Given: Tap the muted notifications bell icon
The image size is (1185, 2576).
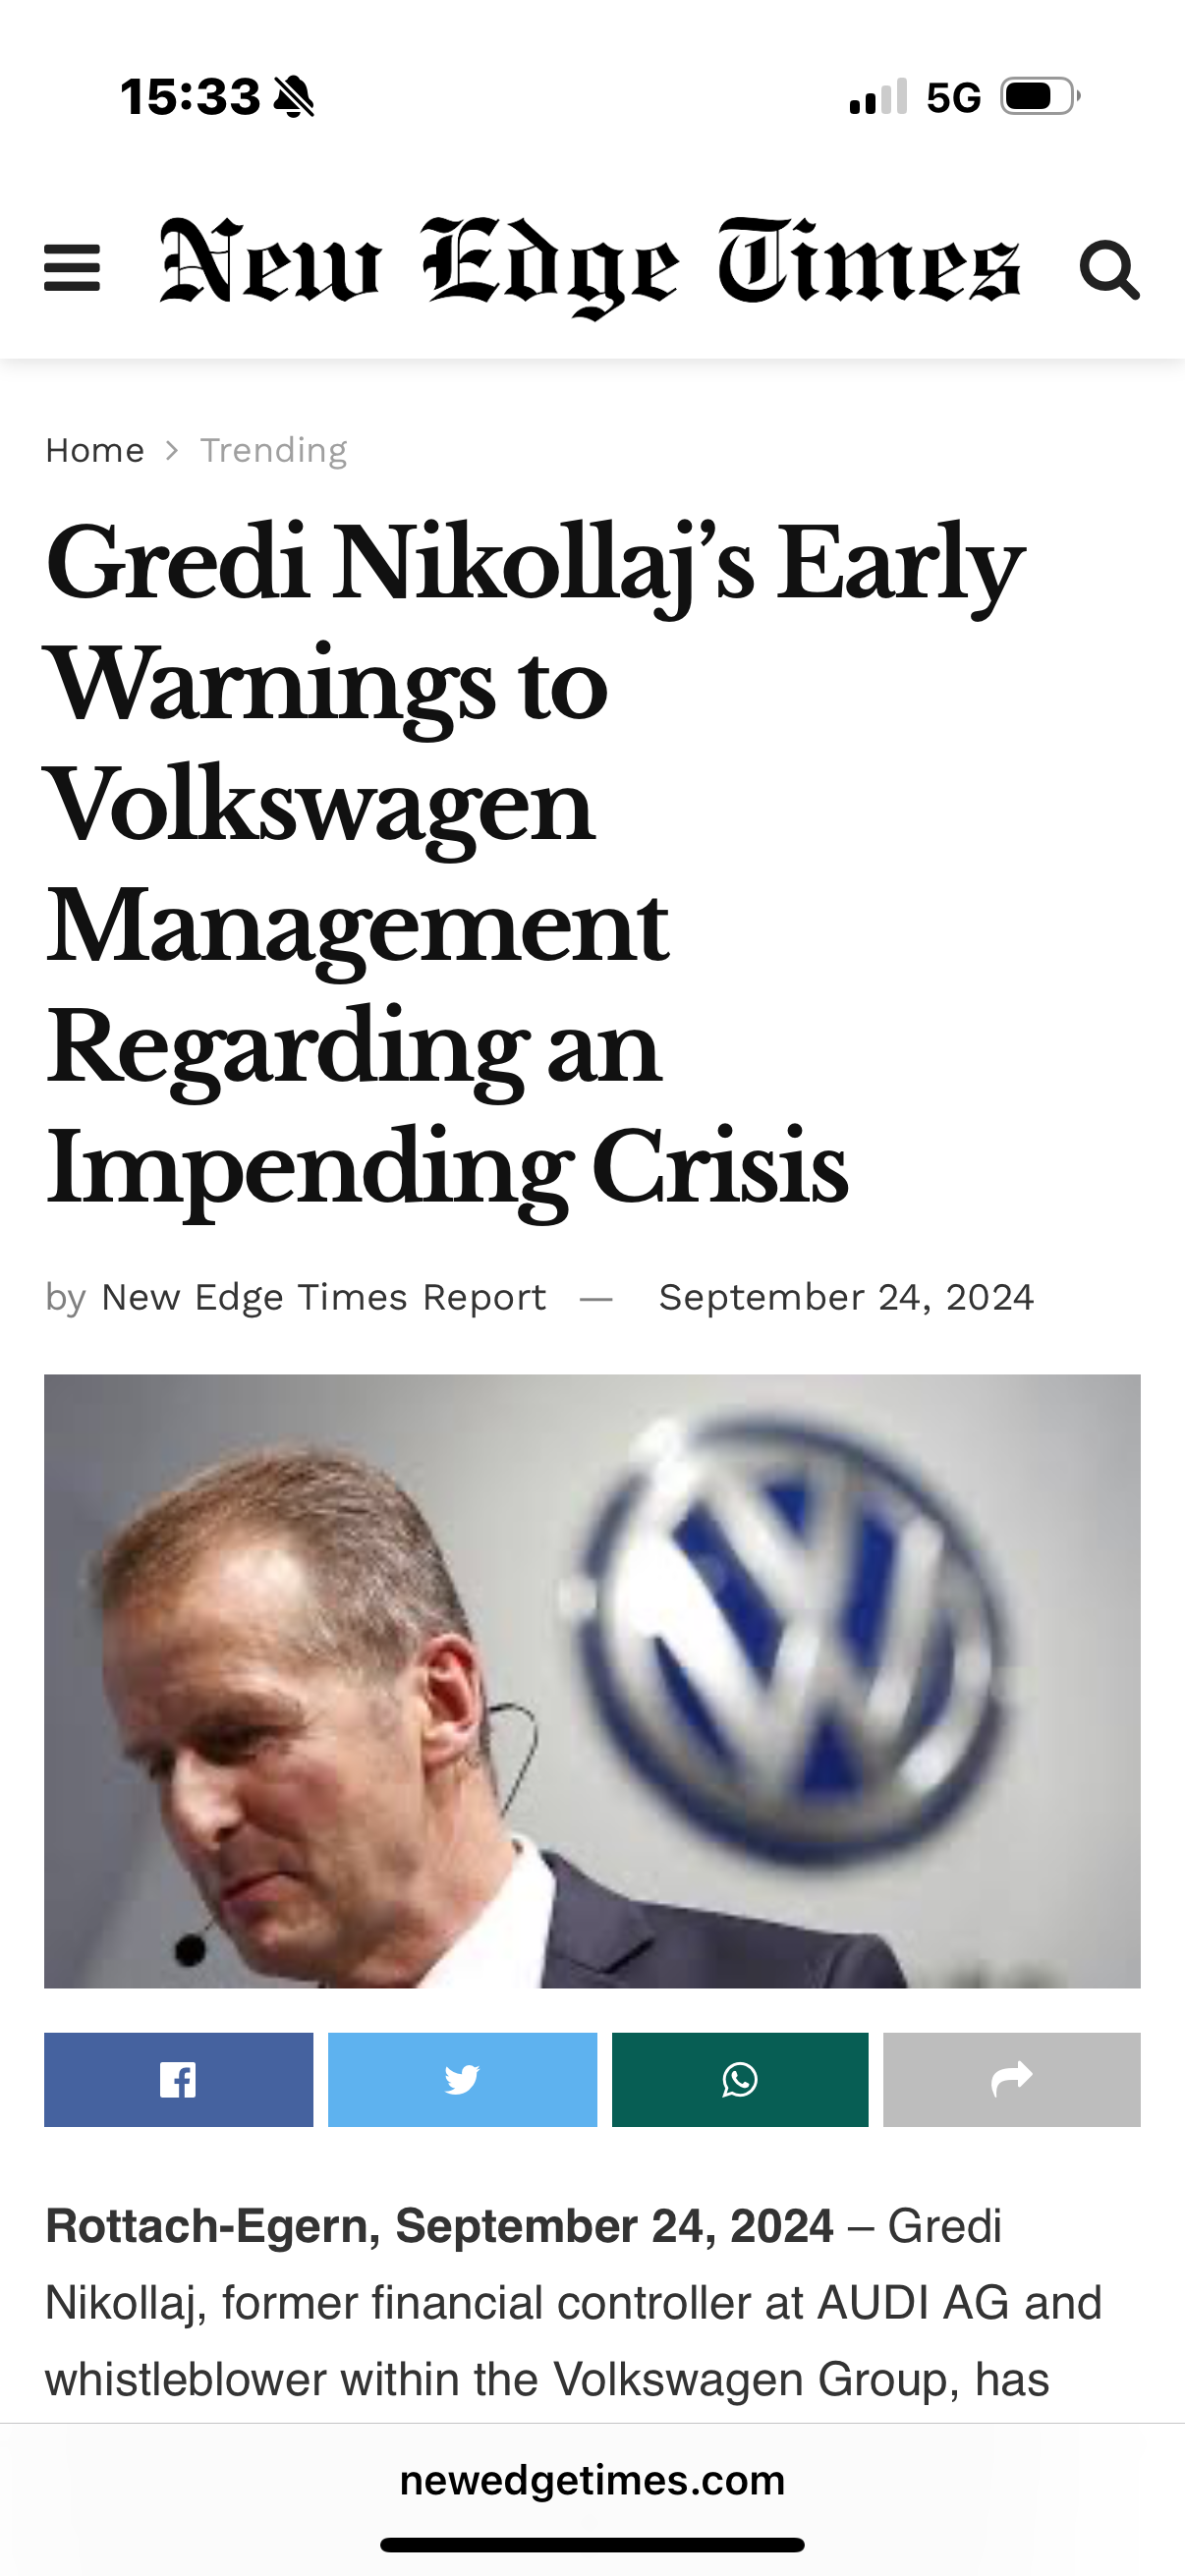Looking at the screenshot, I should [294, 97].
